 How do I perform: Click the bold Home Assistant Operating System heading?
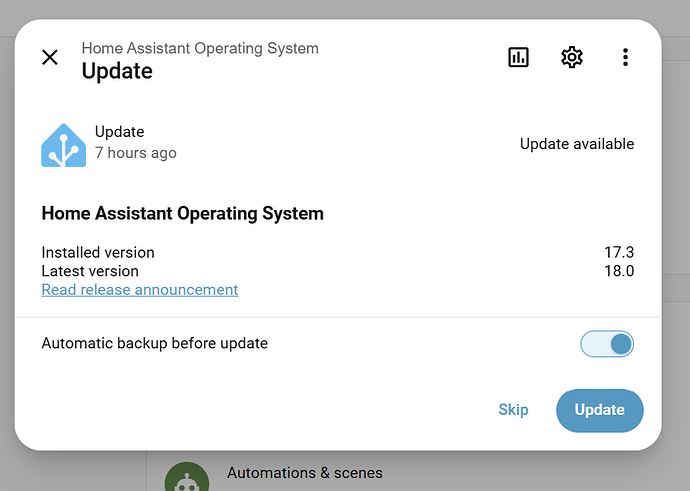pyautogui.click(x=182, y=213)
